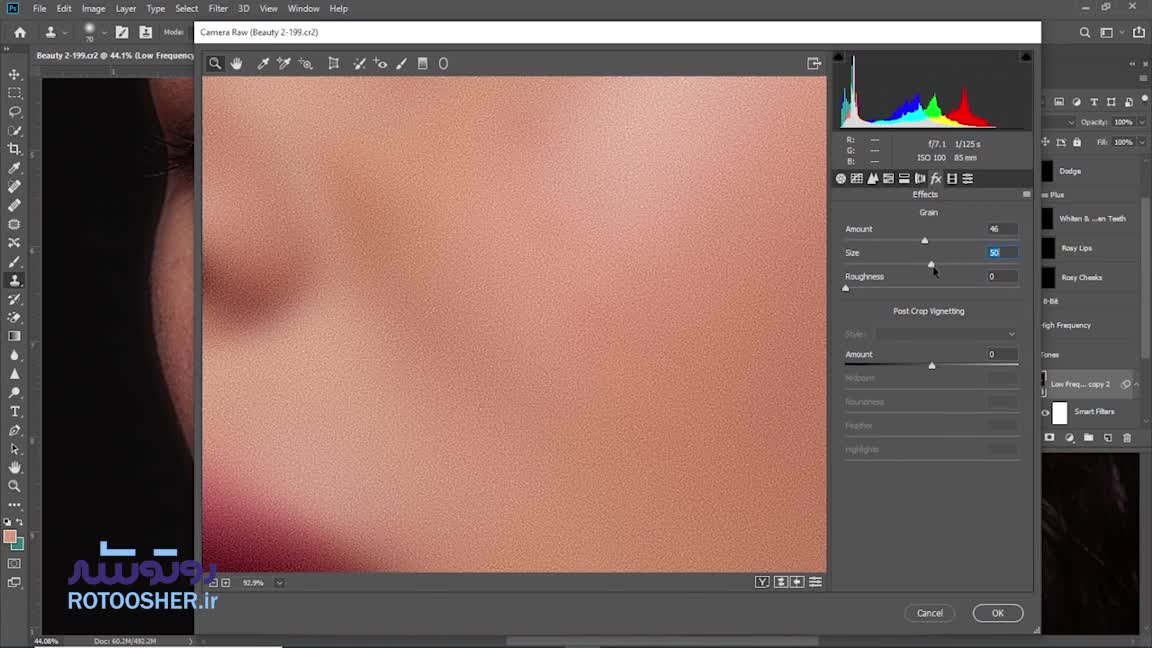Toggle the shadow clipping warning
1152x648 pixels.
838,57
